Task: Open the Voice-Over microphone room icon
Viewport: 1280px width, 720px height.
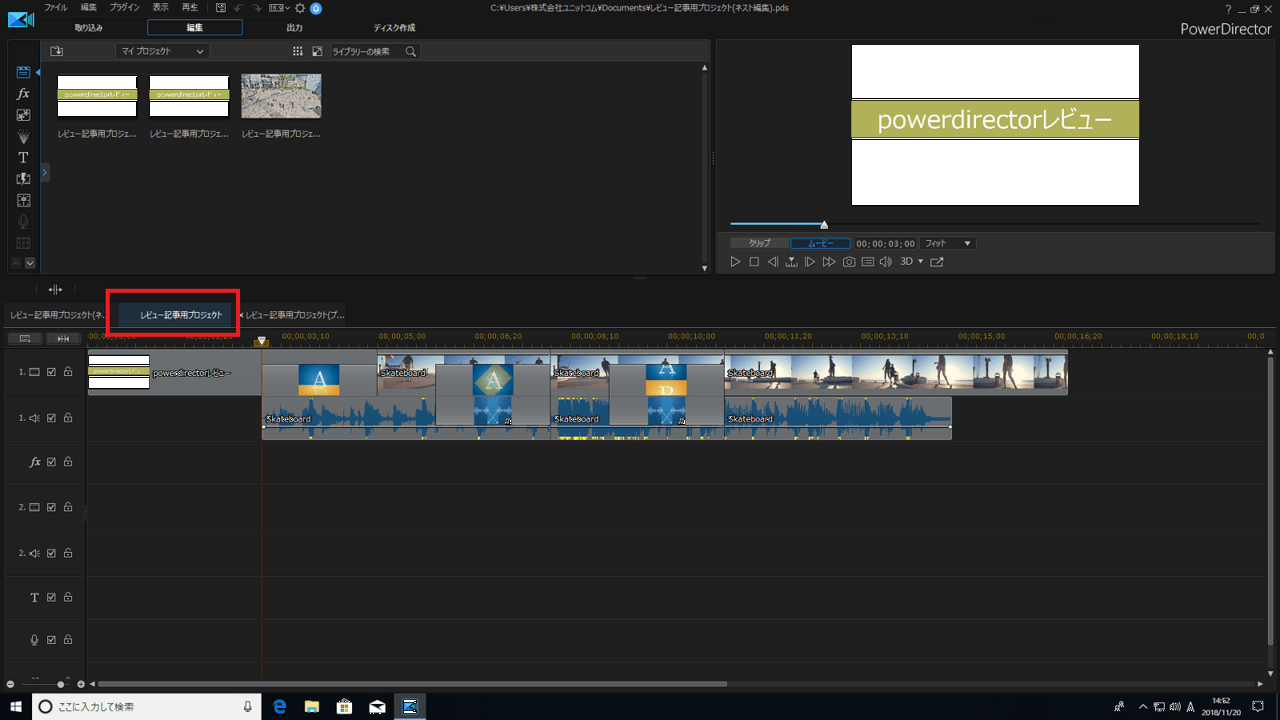Action: pos(23,221)
